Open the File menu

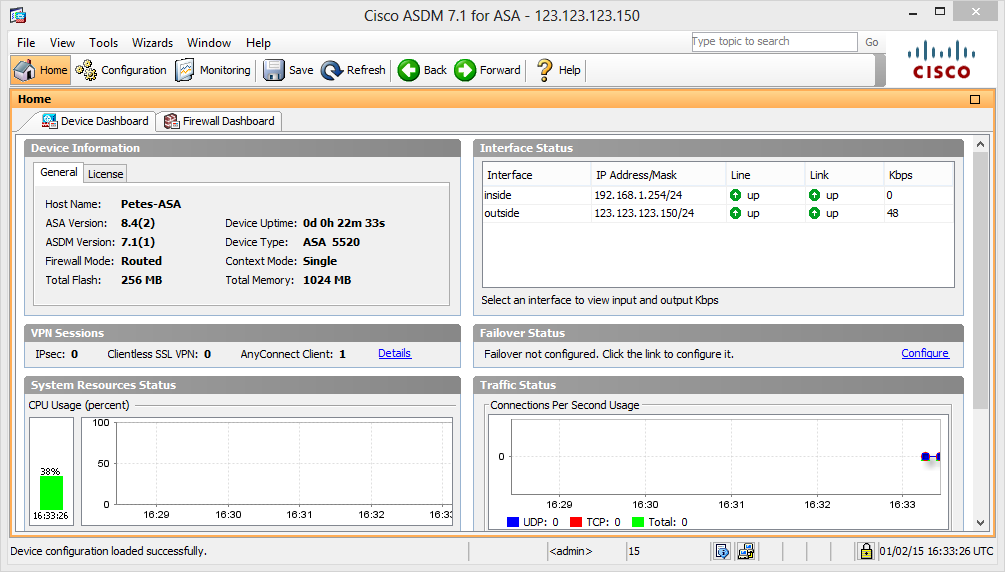pos(26,43)
